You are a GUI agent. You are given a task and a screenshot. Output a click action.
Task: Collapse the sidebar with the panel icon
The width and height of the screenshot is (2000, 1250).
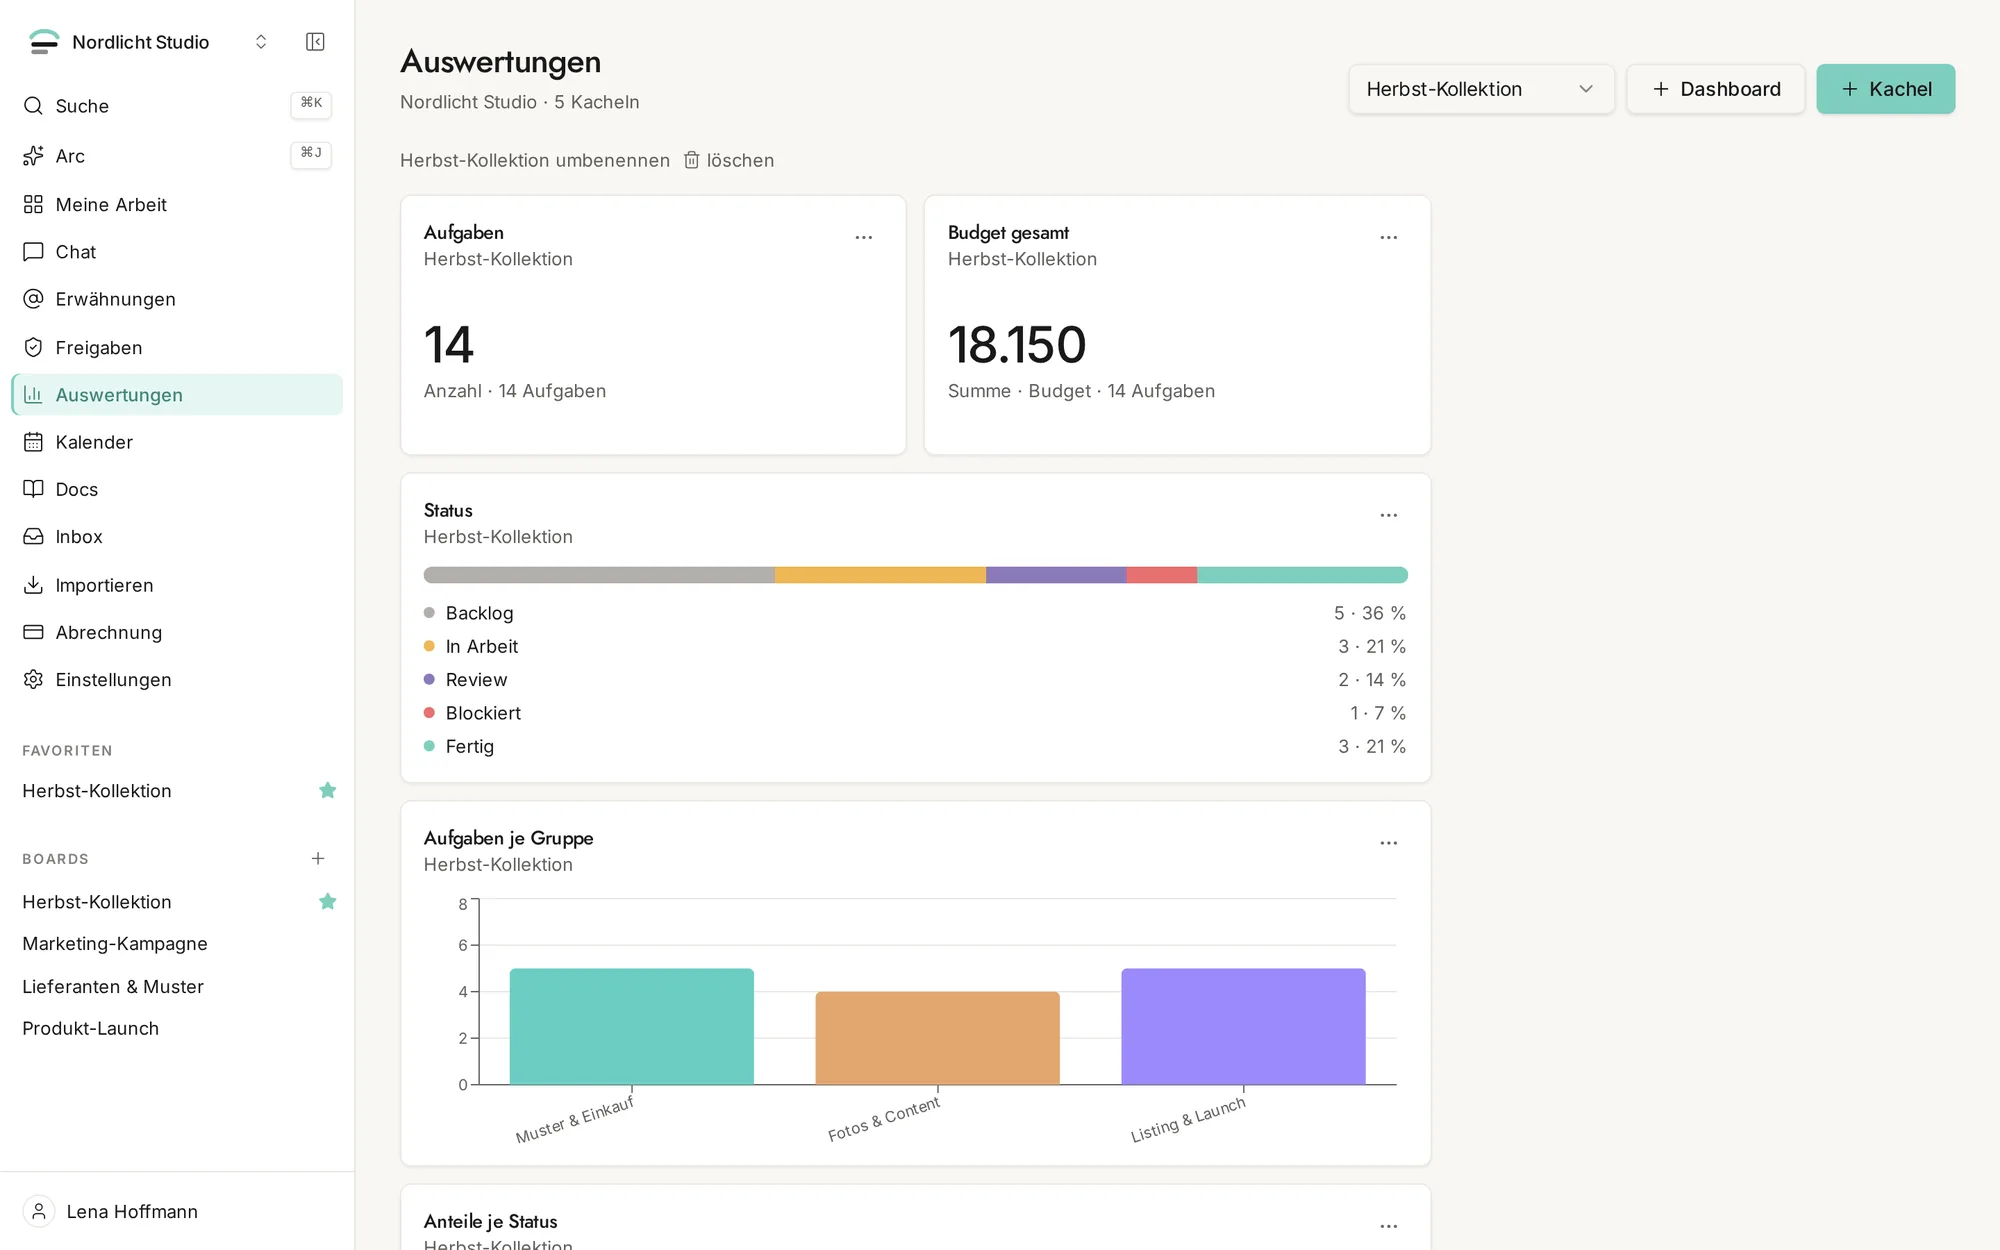pyautogui.click(x=315, y=41)
